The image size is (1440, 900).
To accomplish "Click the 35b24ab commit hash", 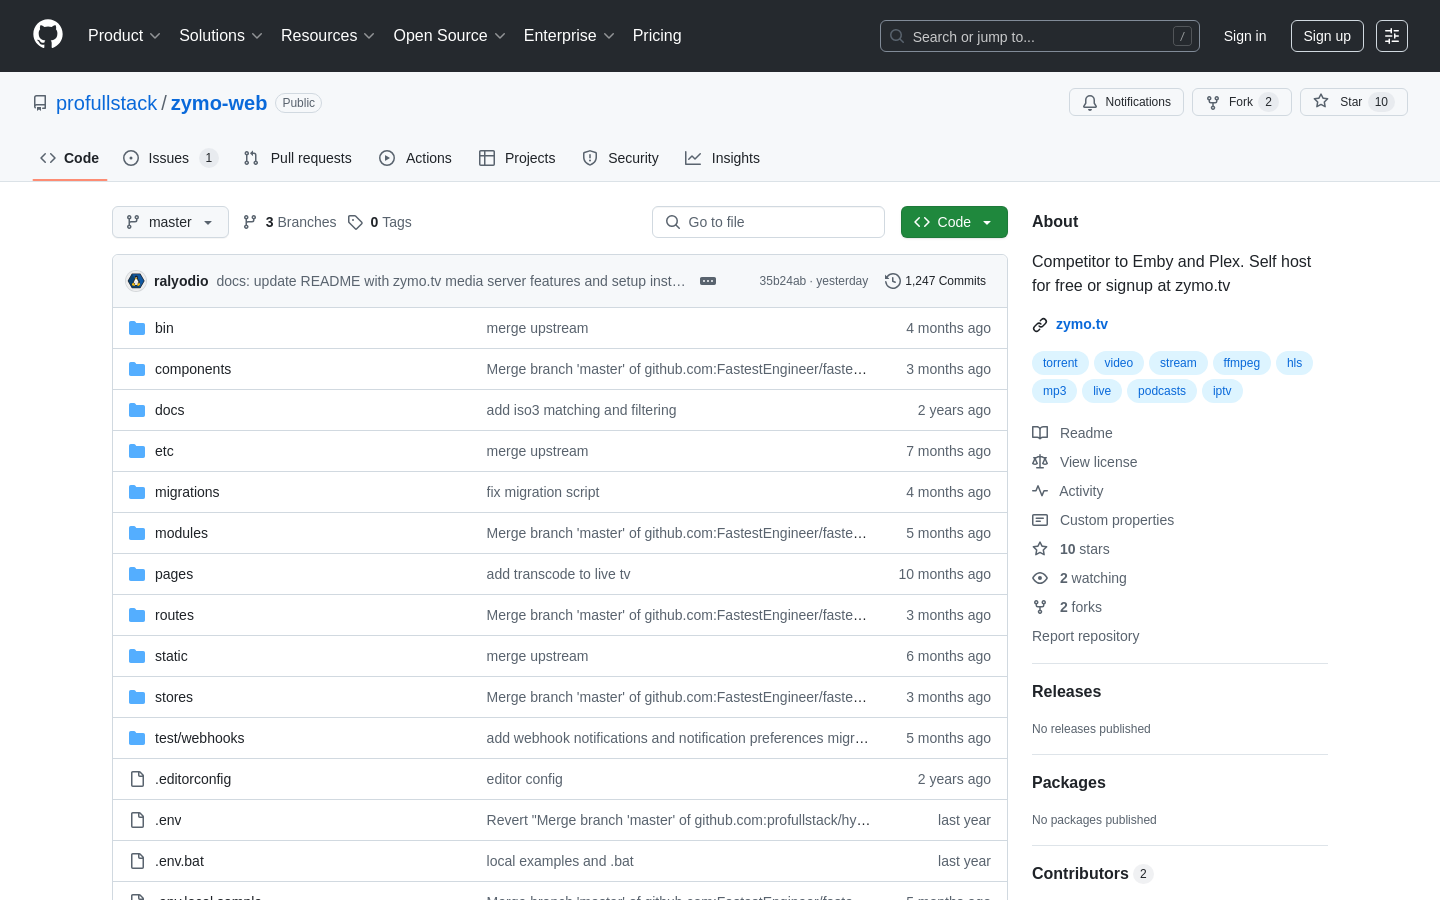I will pos(782,281).
